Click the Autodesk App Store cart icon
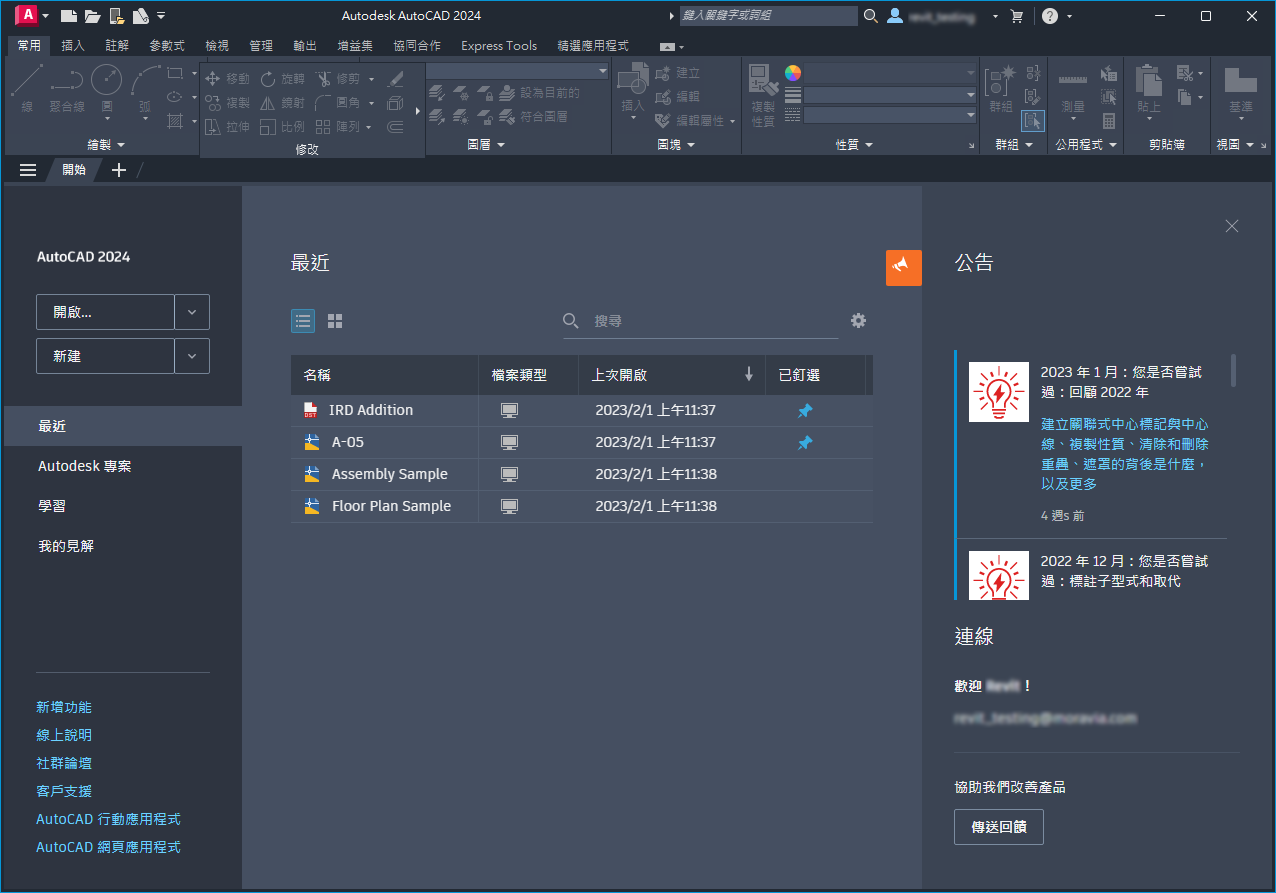This screenshot has width=1276, height=893. pyautogui.click(x=1017, y=16)
